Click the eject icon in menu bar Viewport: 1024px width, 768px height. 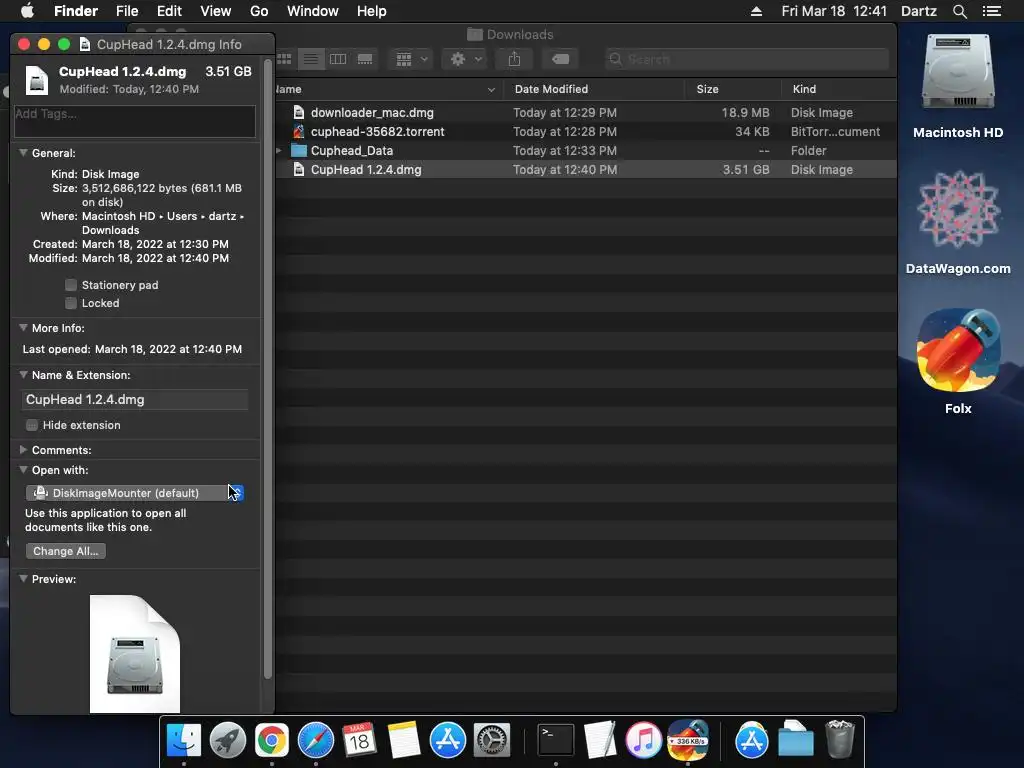tap(756, 11)
